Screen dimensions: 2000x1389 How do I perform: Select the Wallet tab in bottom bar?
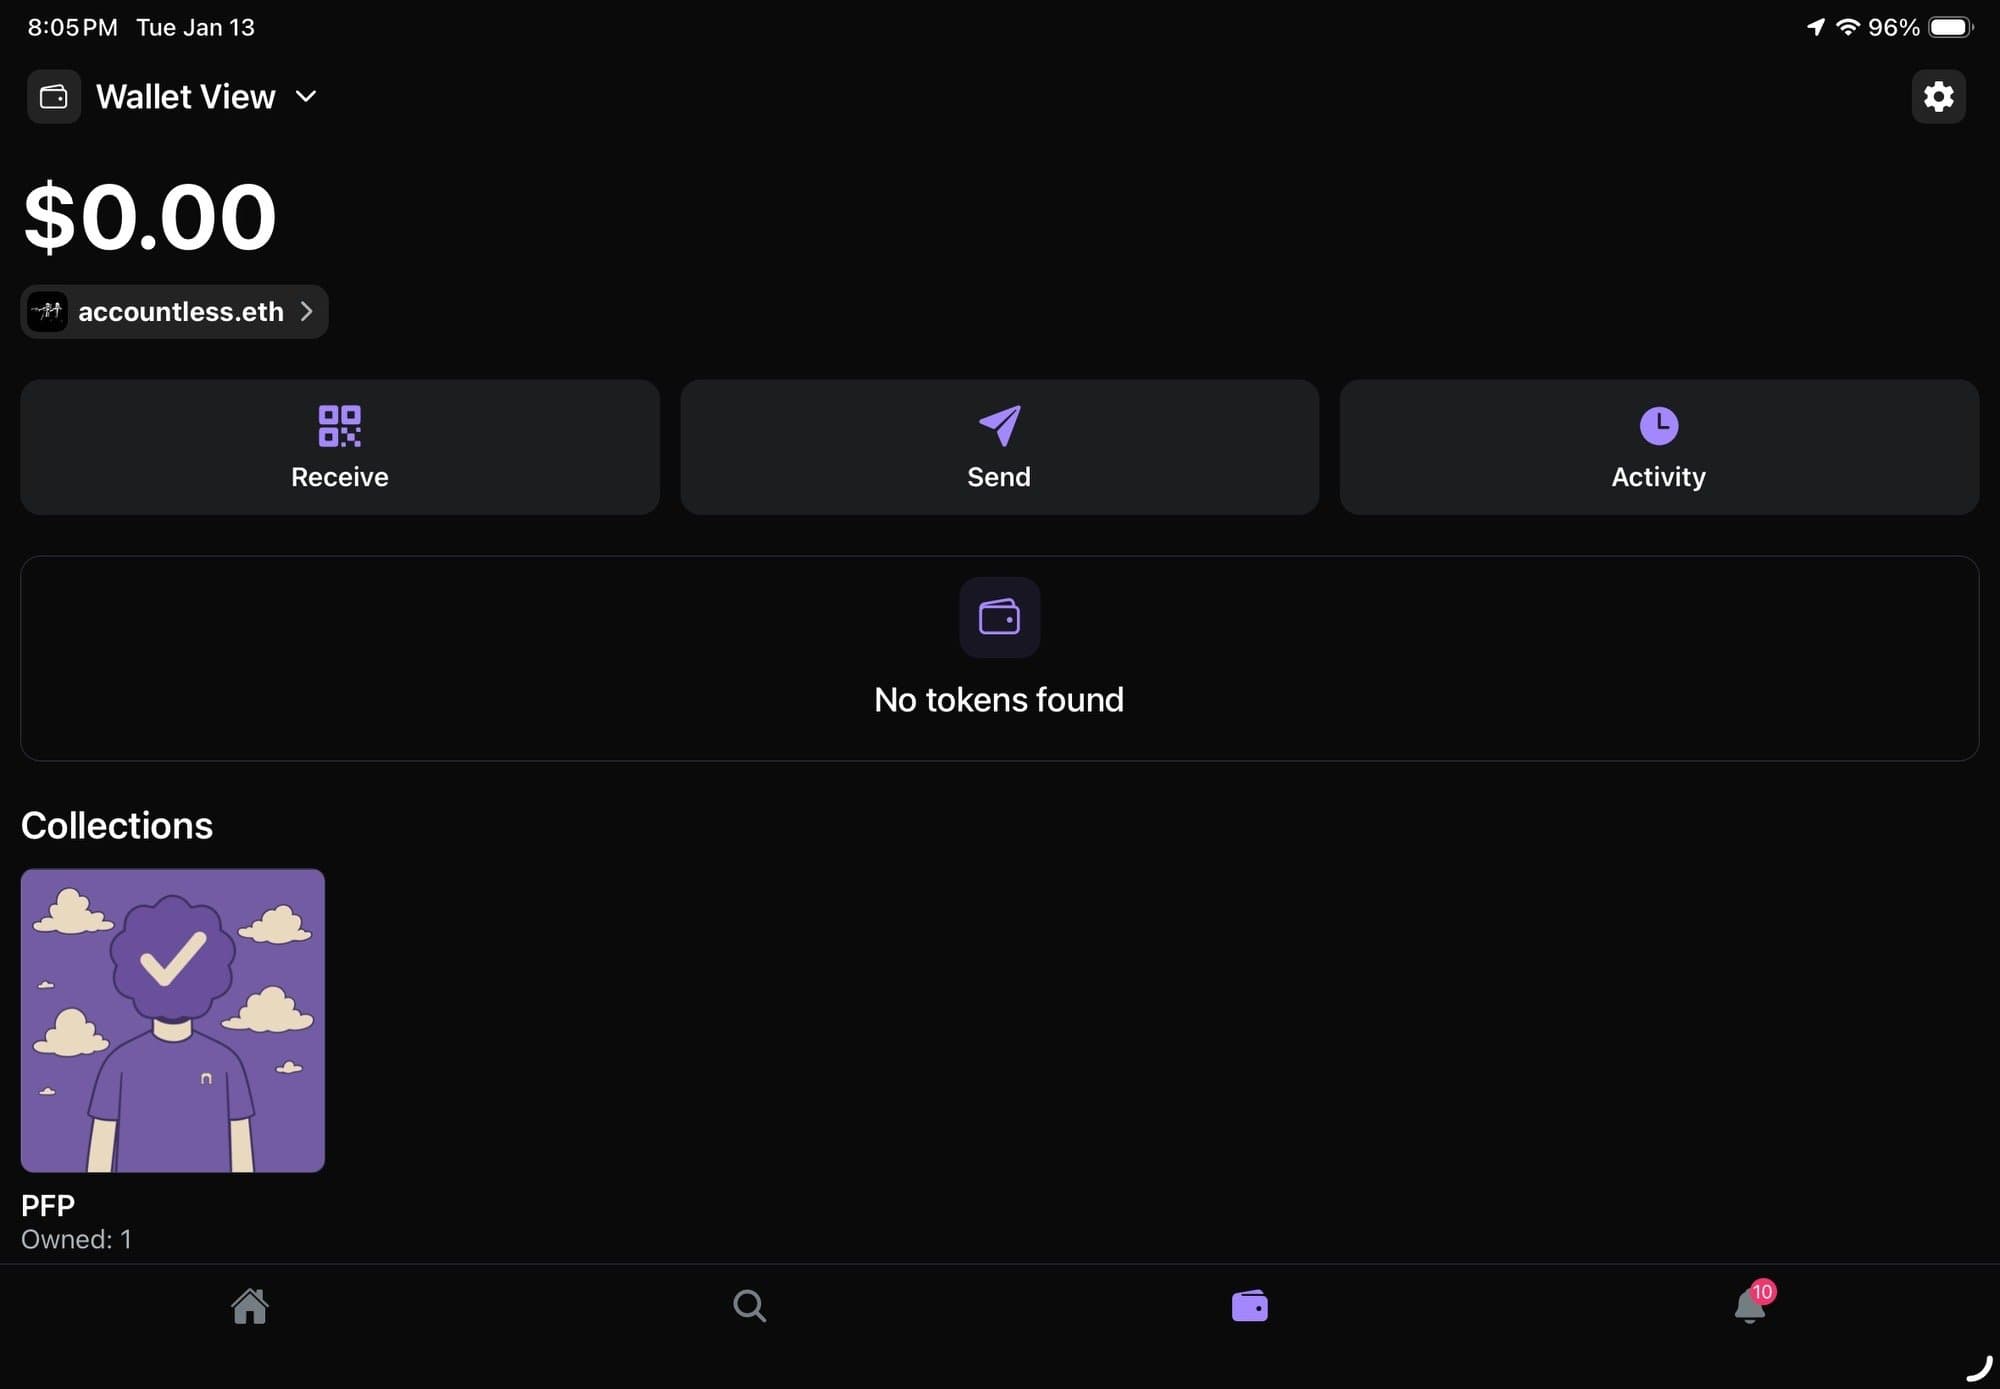tap(1249, 1306)
